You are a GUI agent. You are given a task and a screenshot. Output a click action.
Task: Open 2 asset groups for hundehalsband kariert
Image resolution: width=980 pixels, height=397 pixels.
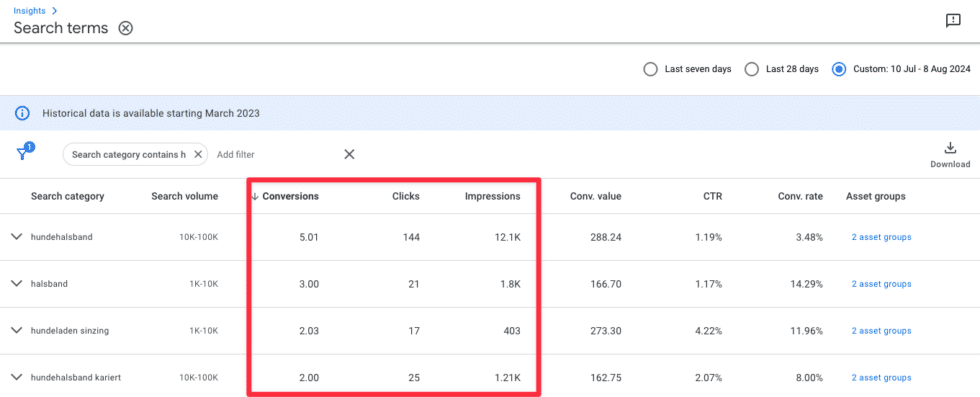[881, 378]
